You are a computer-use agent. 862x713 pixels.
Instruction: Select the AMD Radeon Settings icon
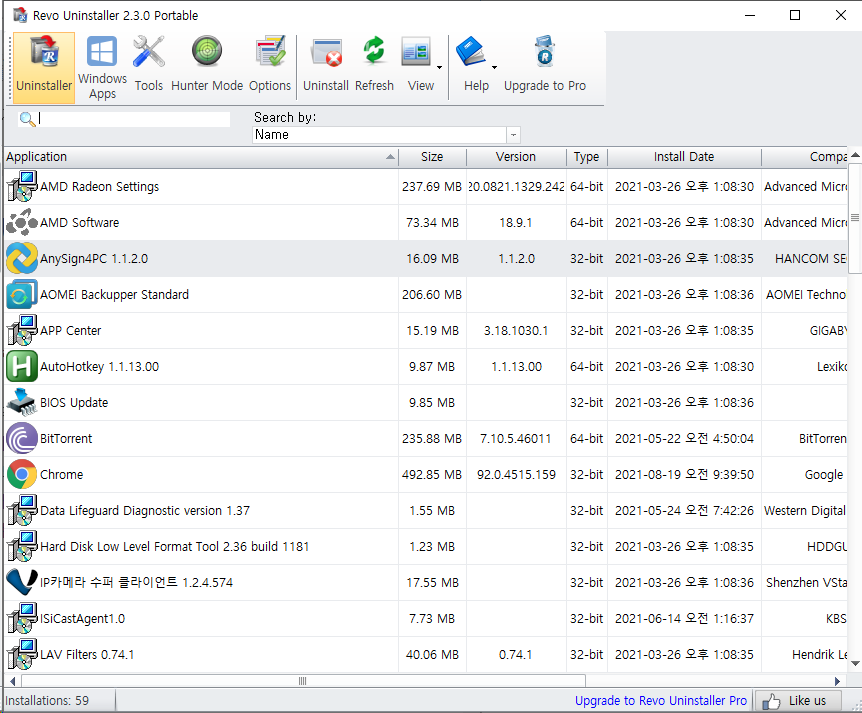[22, 186]
